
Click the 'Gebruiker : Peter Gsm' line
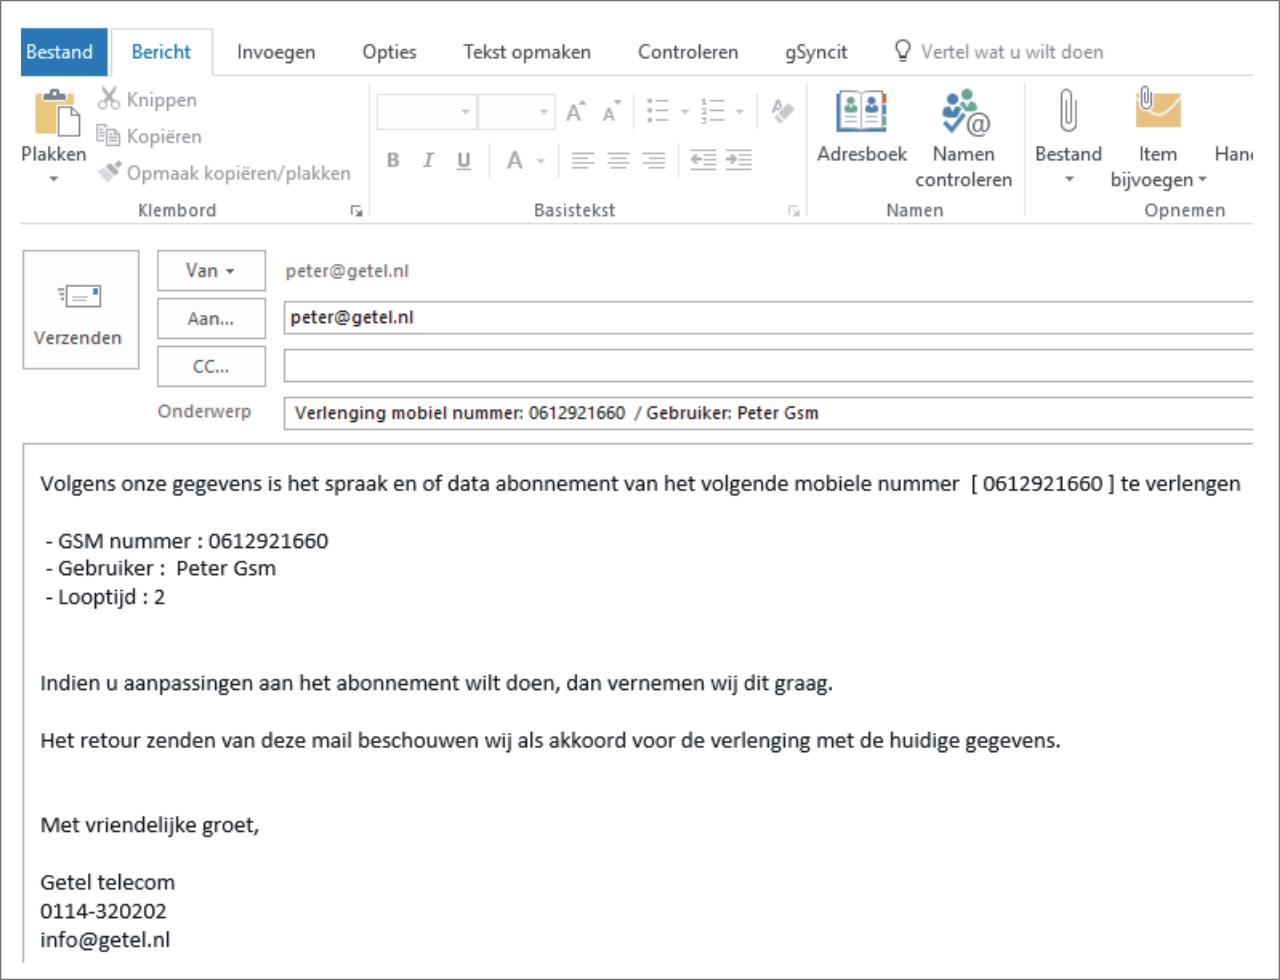tap(161, 569)
